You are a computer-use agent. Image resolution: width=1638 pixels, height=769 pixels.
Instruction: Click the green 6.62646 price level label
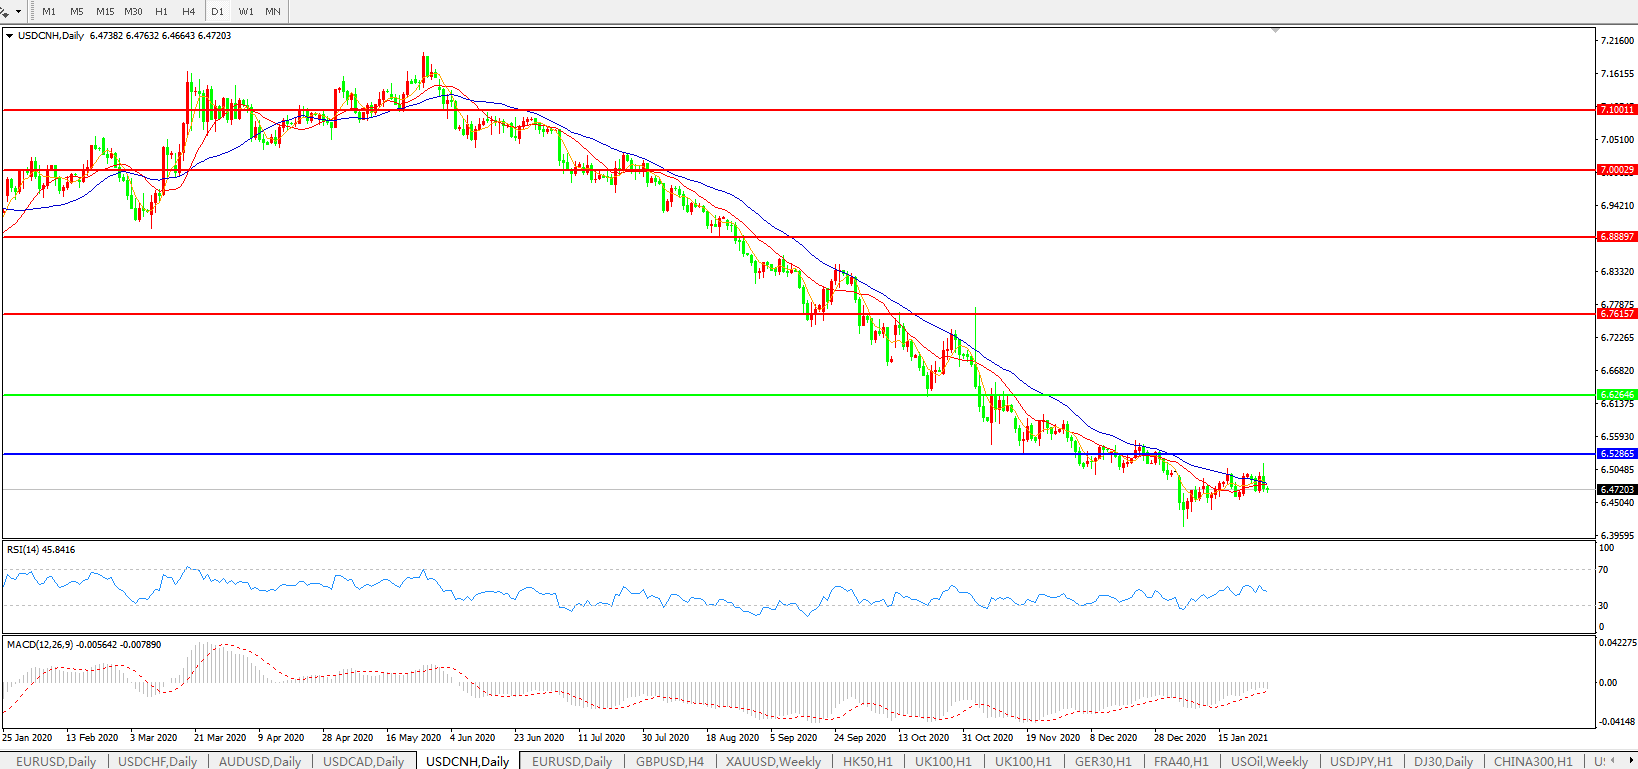tap(1616, 395)
